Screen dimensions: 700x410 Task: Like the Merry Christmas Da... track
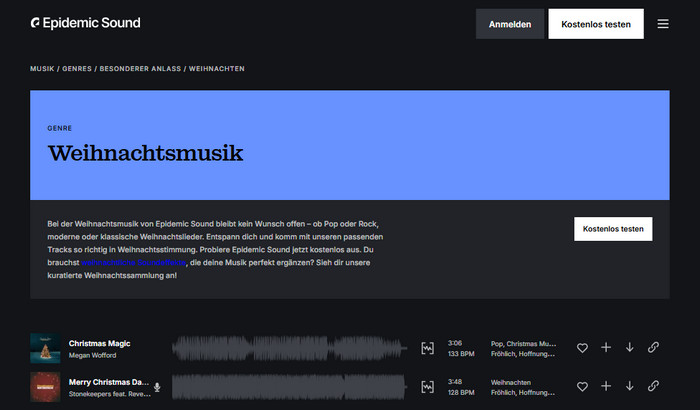click(582, 386)
